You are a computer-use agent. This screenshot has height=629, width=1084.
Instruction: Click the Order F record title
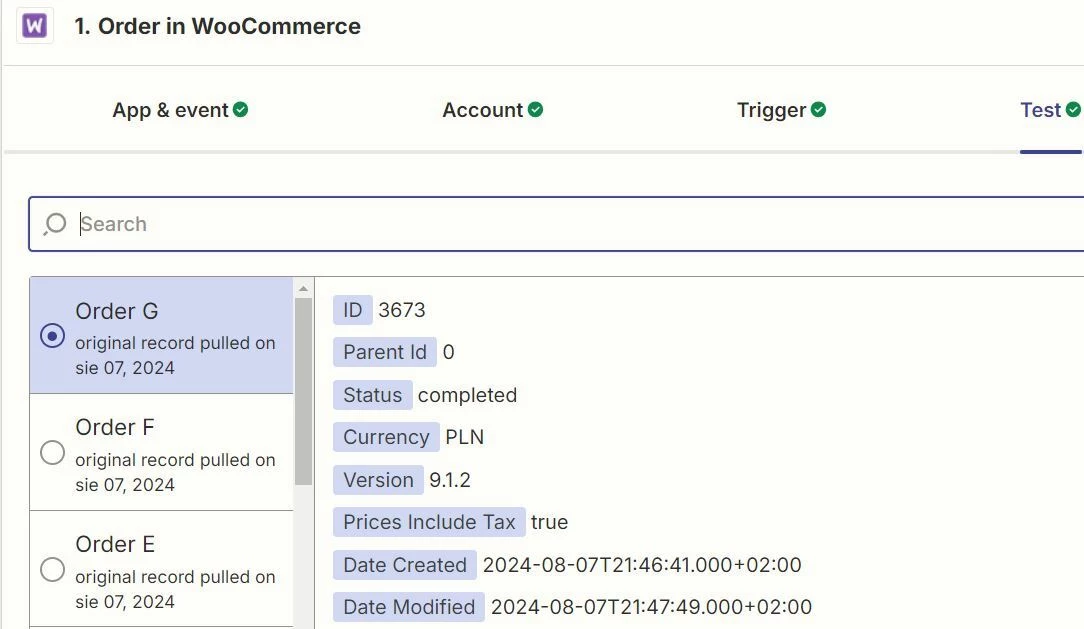115,427
